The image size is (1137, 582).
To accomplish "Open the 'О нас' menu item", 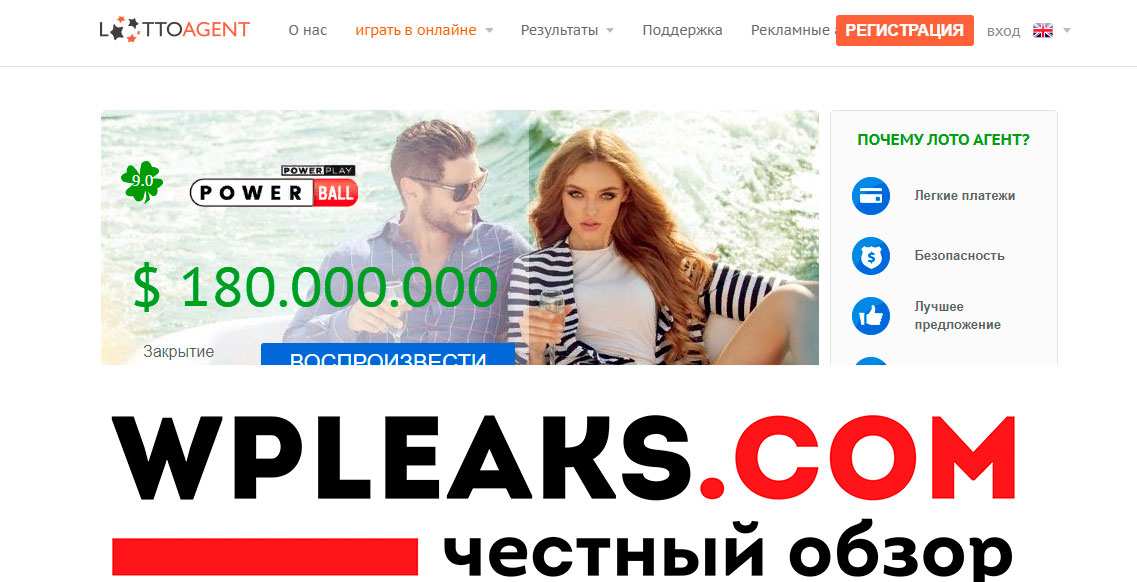I will tap(307, 30).
